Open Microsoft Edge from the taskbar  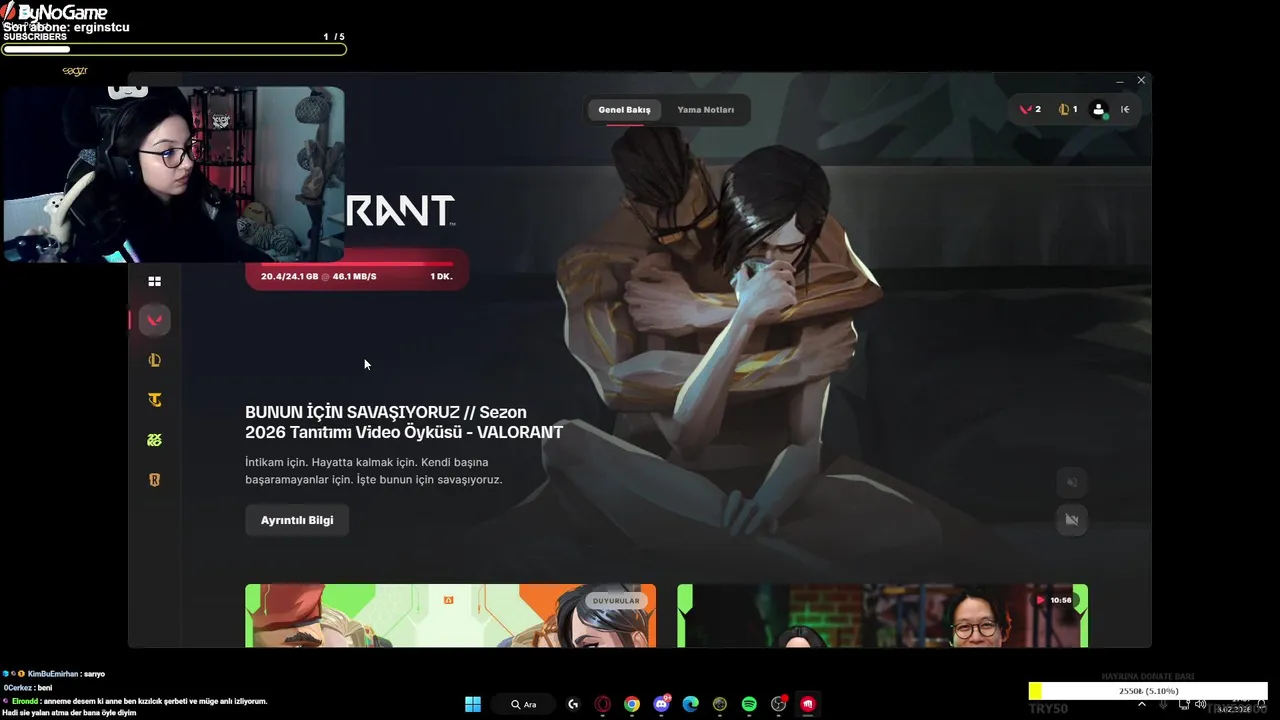click(x=690, y=704)
